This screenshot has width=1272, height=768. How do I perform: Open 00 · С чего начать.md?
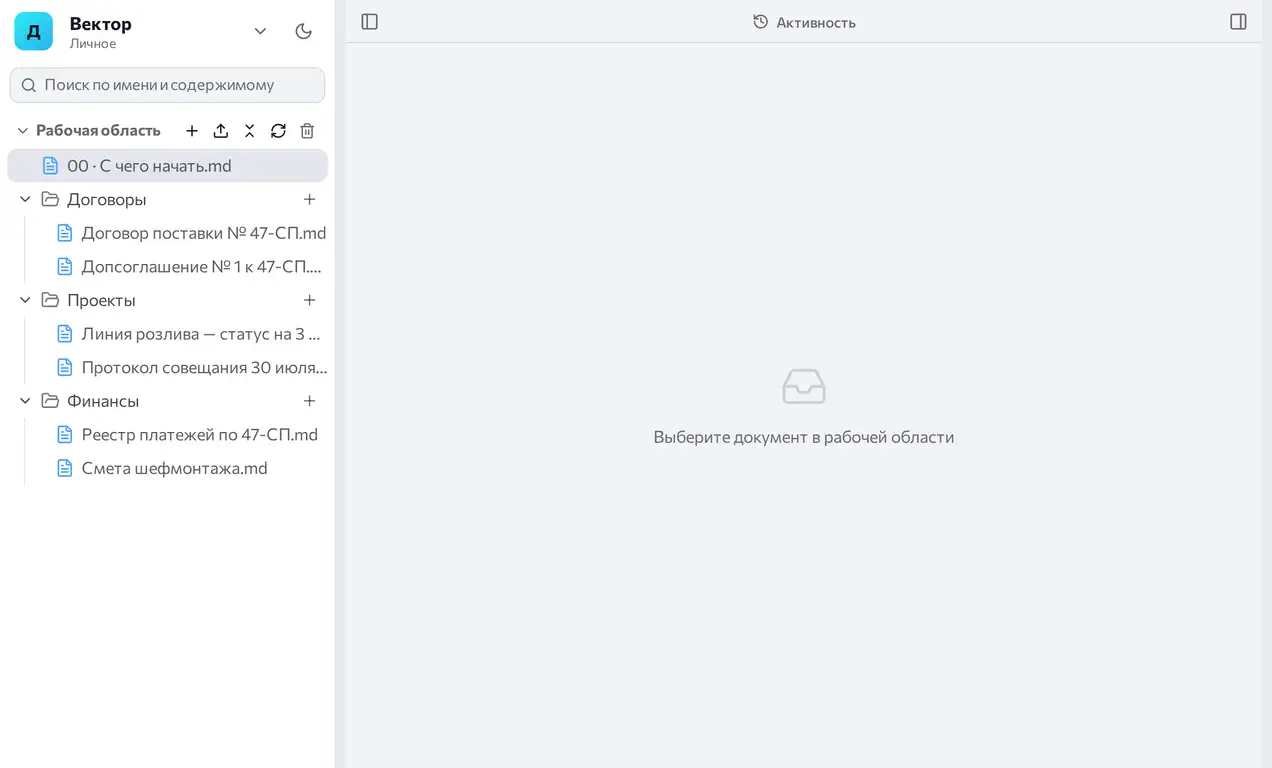(x=167, y=166)
